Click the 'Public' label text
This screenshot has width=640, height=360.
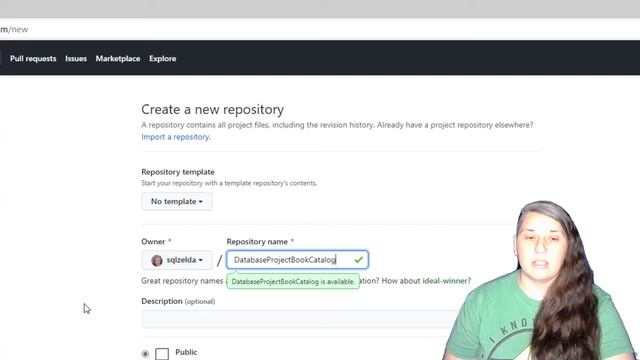[186, 352]
